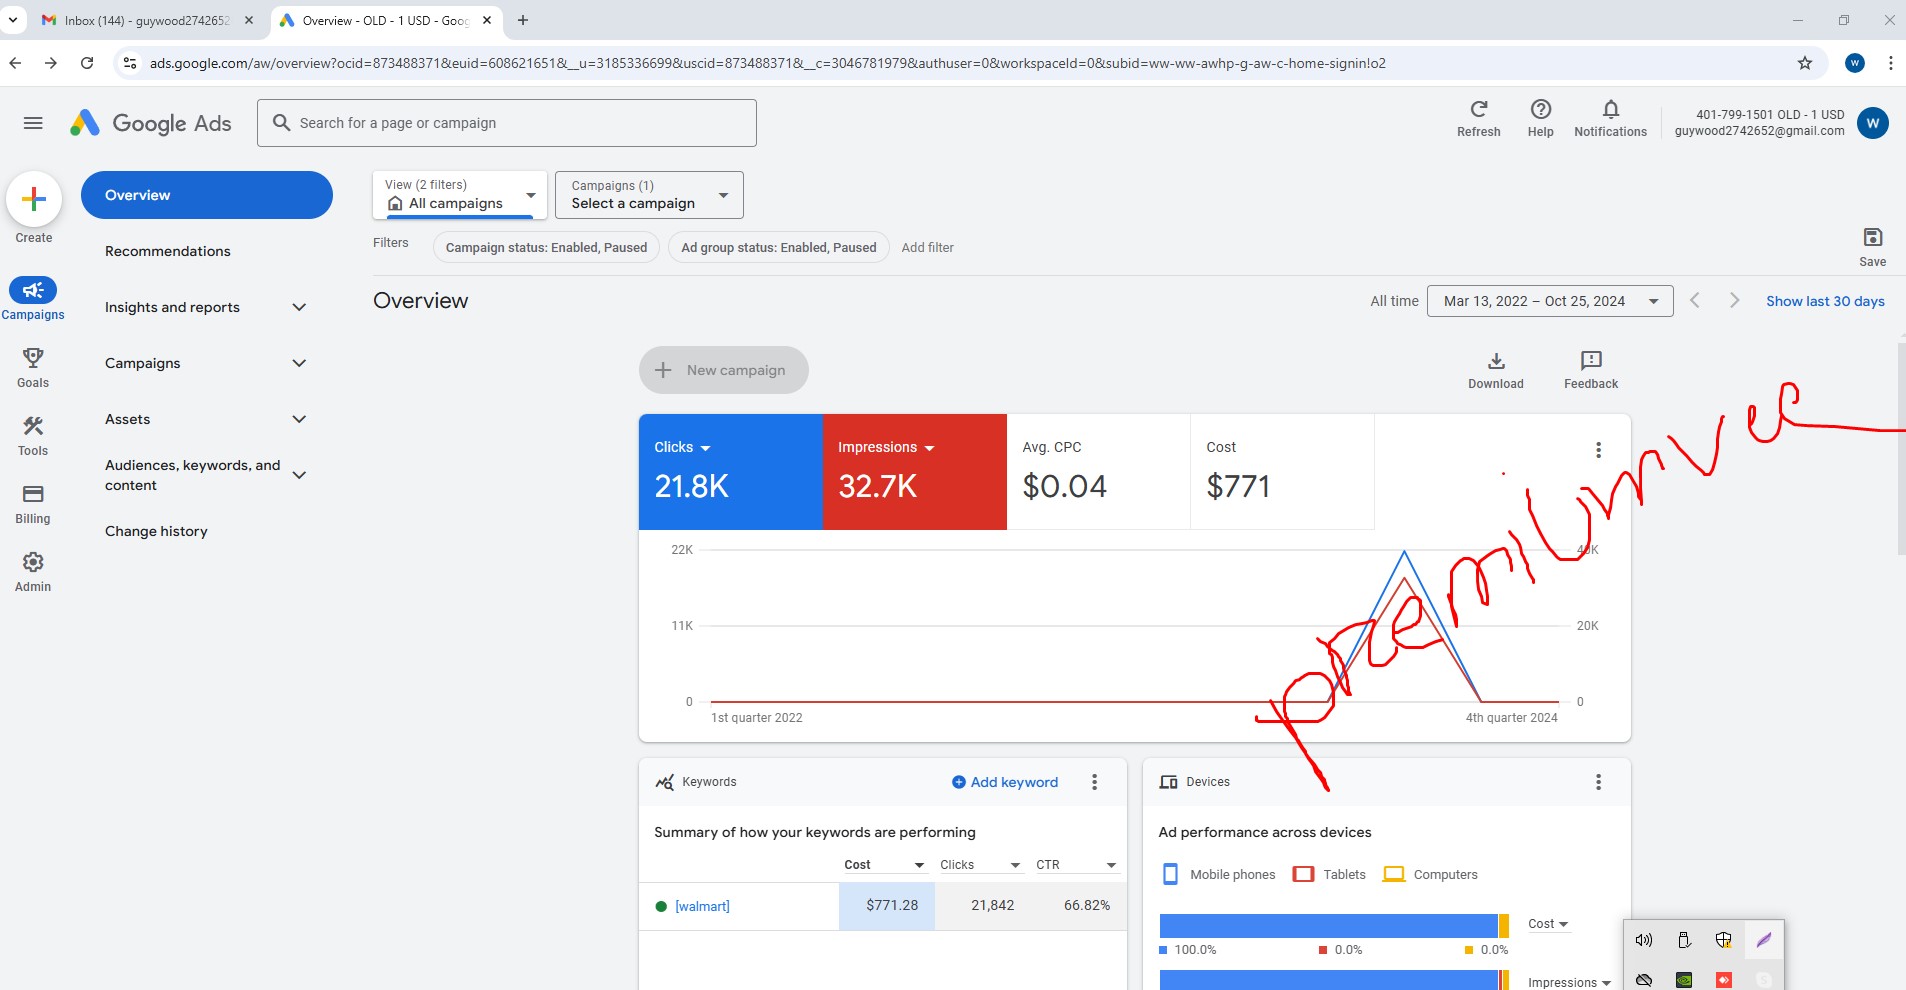Expand the Insights and reports section

point(206,307)
